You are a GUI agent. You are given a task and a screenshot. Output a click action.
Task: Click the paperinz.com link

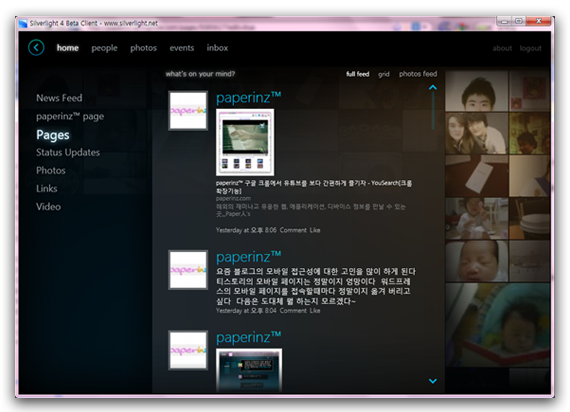click(x=233, y=199)
